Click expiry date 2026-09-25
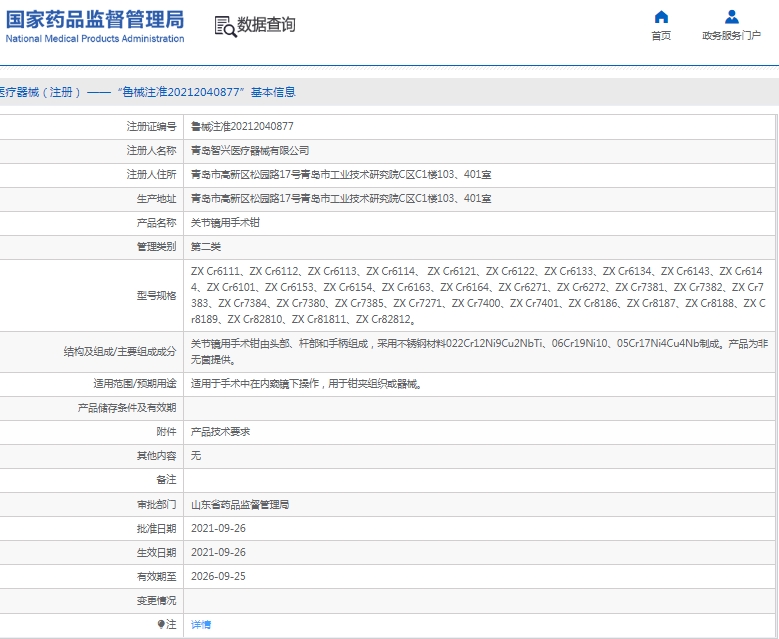779x639 pixels. [x=218, y=576]
